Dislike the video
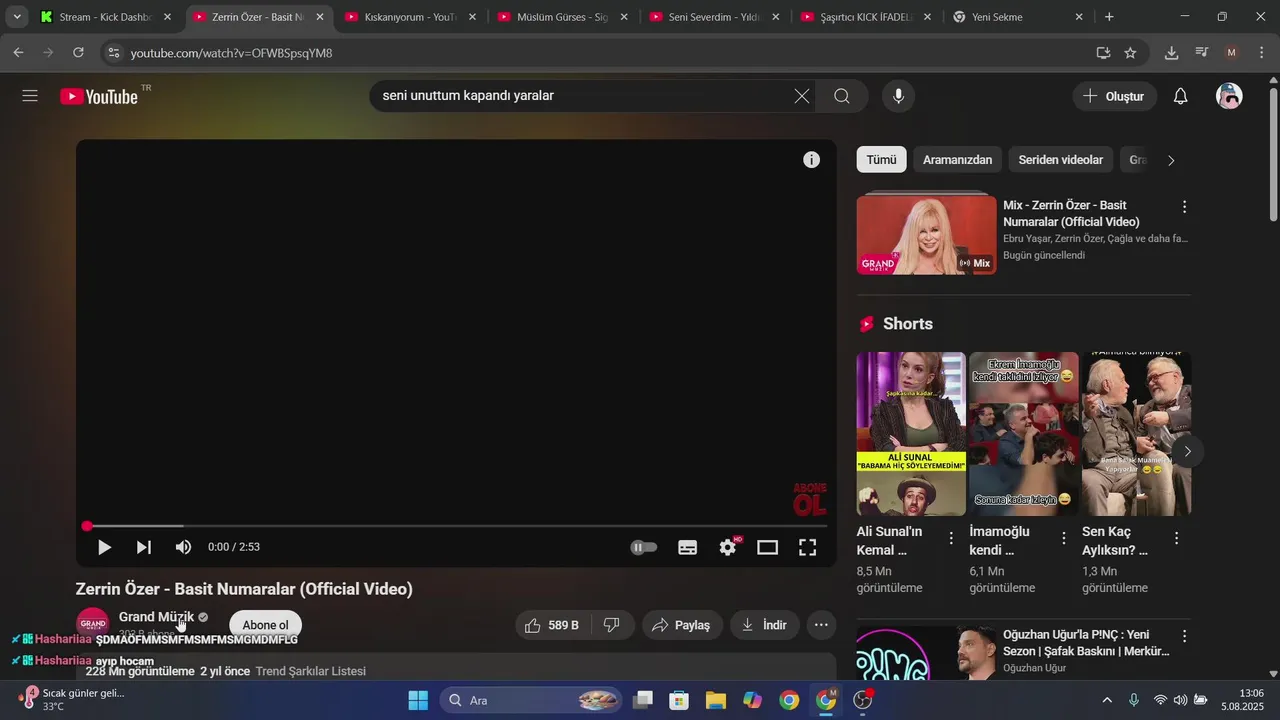 [612, 625]
